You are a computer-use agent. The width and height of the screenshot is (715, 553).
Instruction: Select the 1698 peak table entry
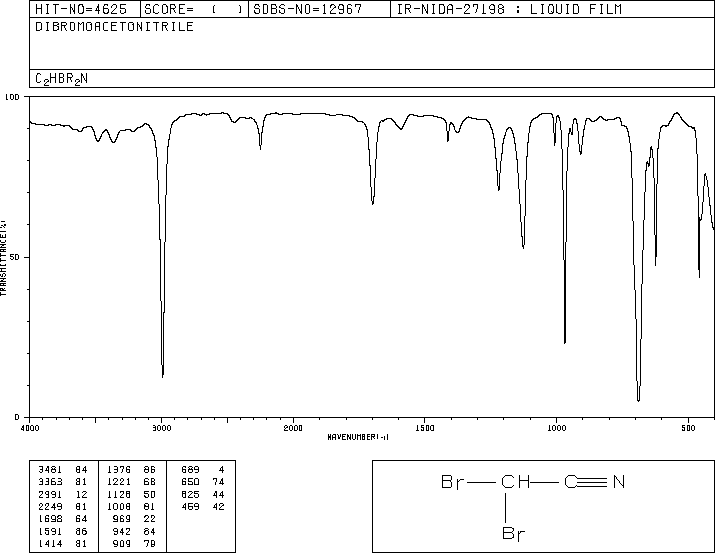(x=62, y=519)
